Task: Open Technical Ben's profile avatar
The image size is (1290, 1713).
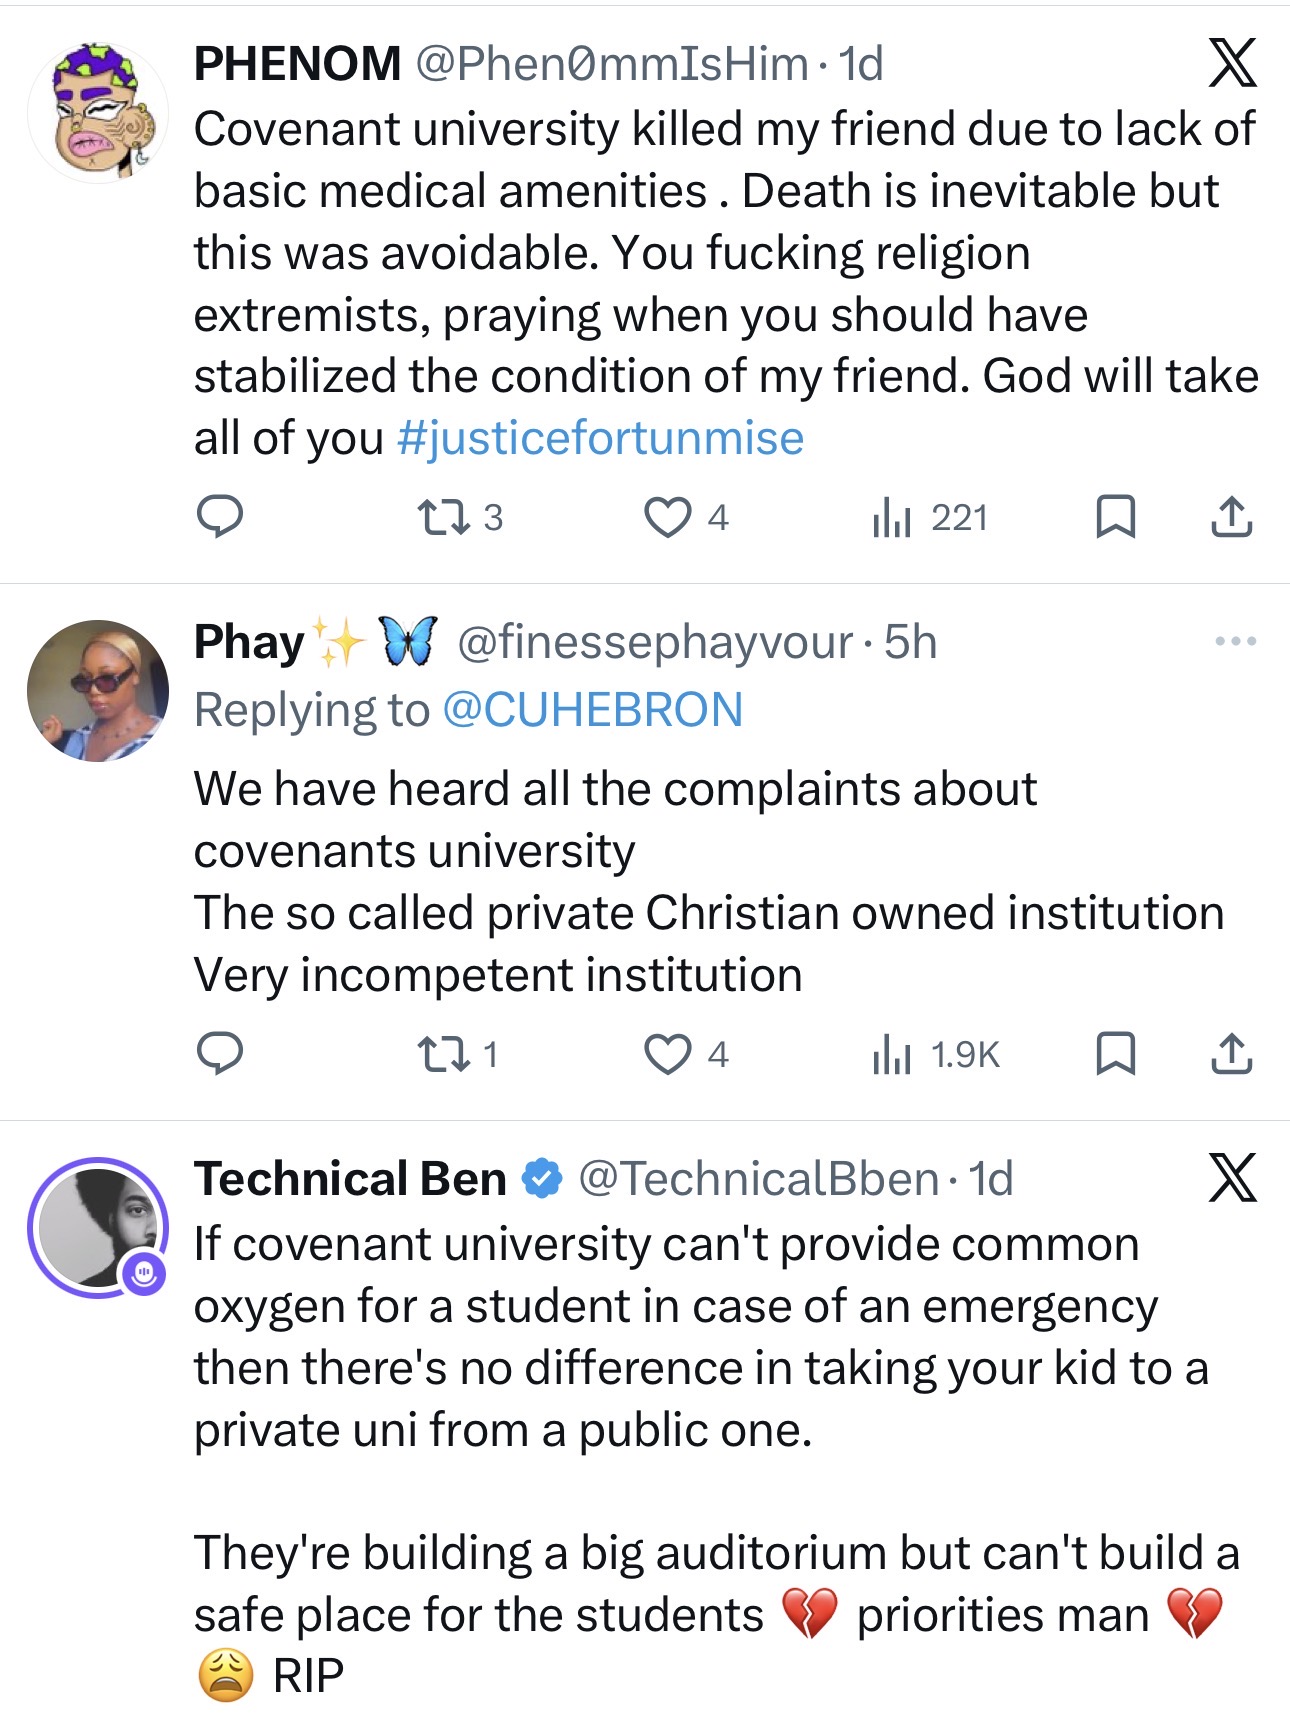Action: point(97,1227)
